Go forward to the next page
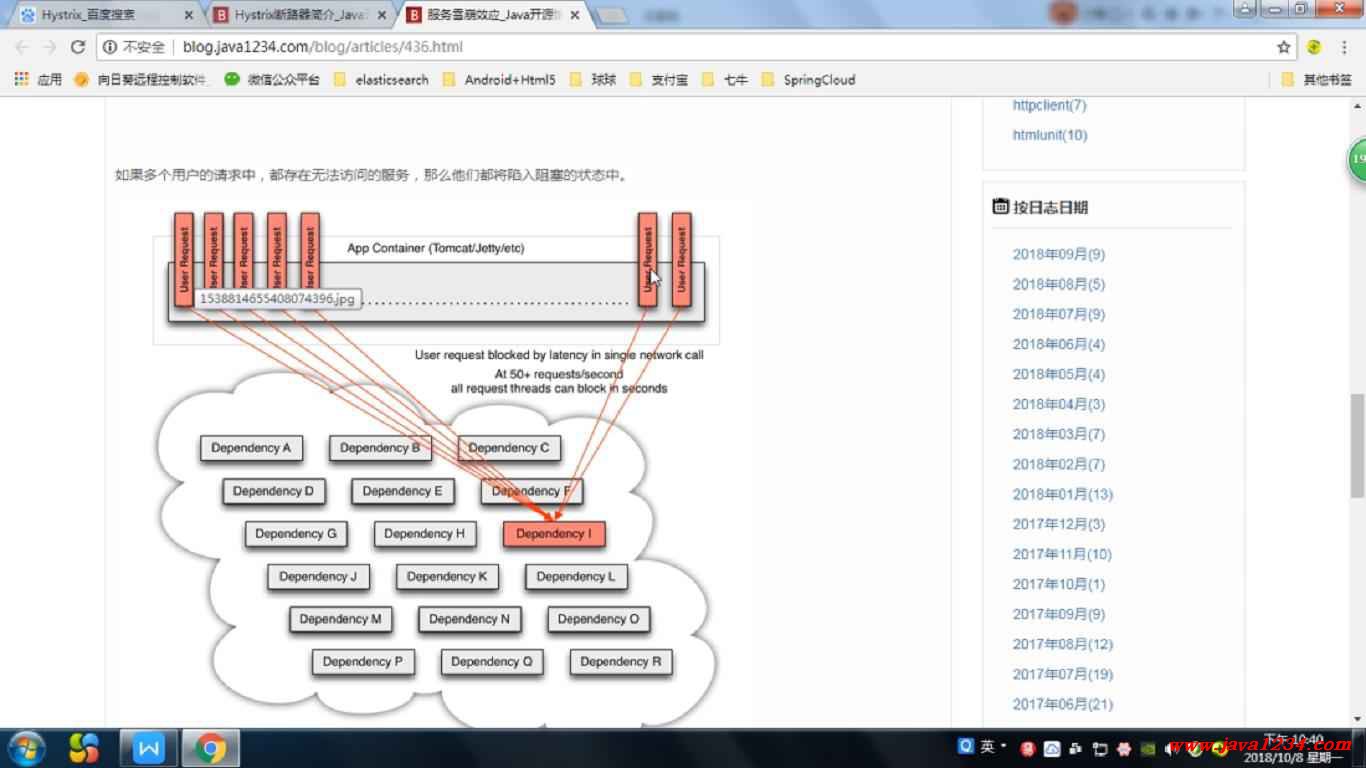This screenshot has width=1366, height=768. point(49,47)
